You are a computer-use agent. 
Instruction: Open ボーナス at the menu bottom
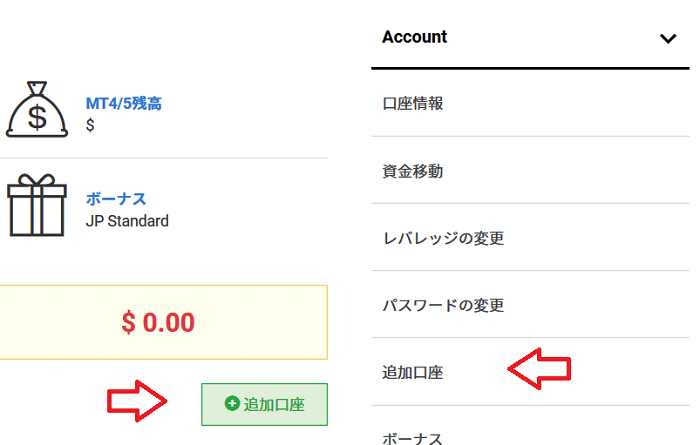(413, 437)
